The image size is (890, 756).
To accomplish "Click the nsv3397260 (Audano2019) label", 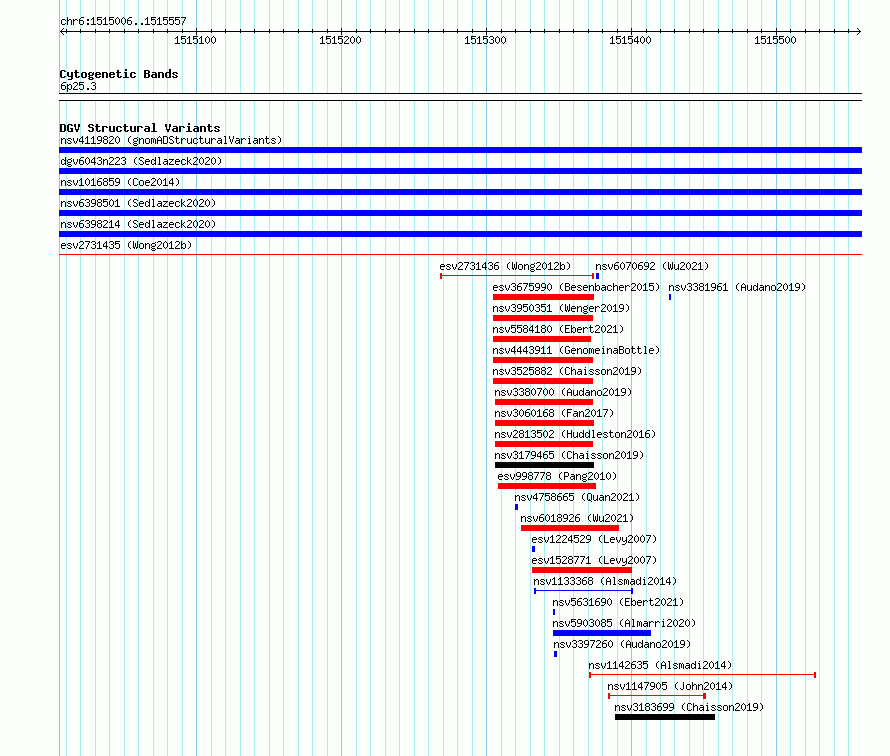I will [622, 644].
